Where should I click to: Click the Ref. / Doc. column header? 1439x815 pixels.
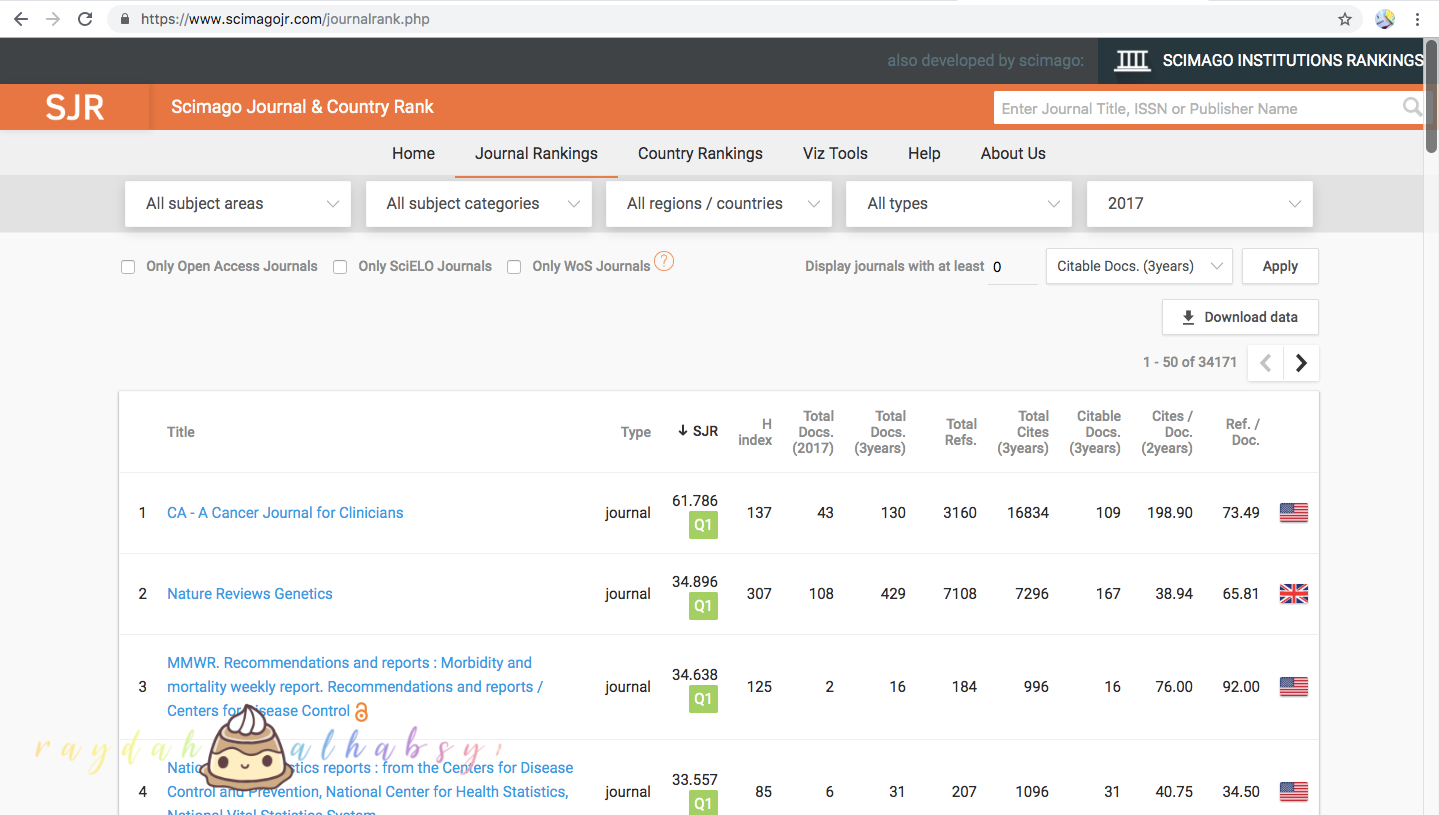click(x=1243, y=432)
